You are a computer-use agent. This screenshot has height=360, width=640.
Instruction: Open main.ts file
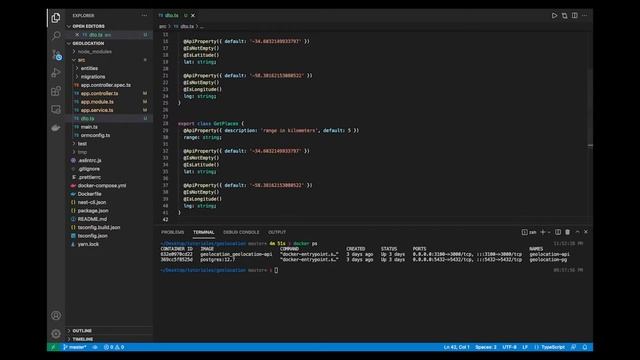(89, 127)
